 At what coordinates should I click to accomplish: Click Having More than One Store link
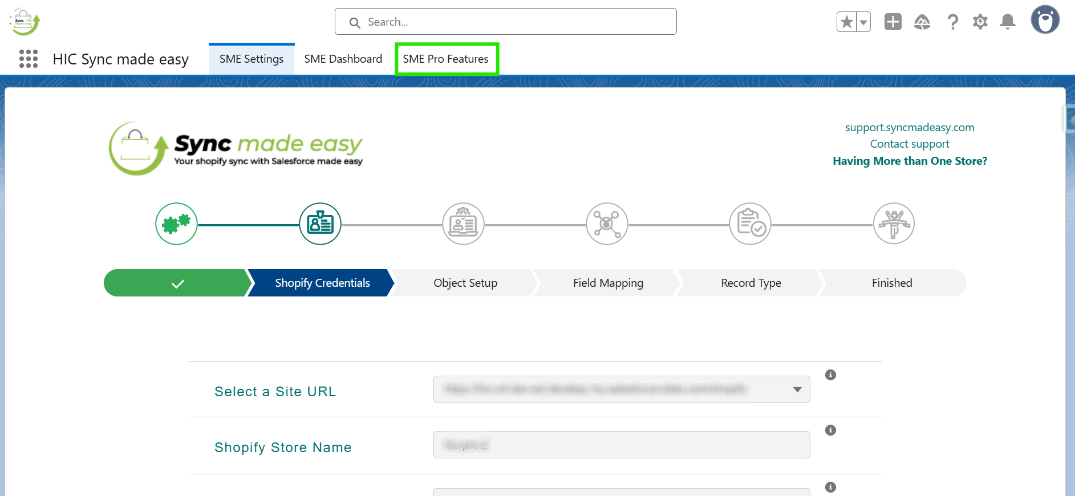910,161
